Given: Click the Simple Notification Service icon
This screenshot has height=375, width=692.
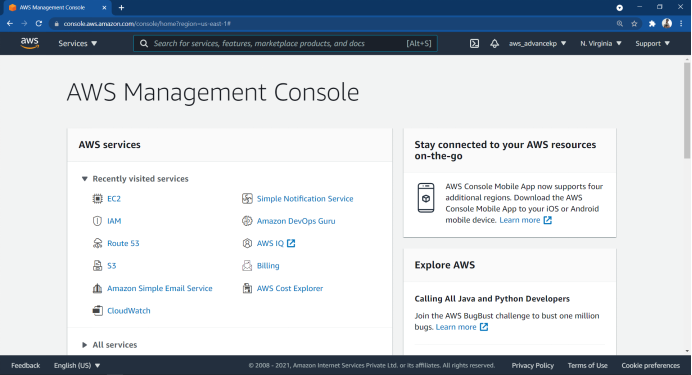Looking at the screenshot, I should pyautogui.click(x=247, y=199).
